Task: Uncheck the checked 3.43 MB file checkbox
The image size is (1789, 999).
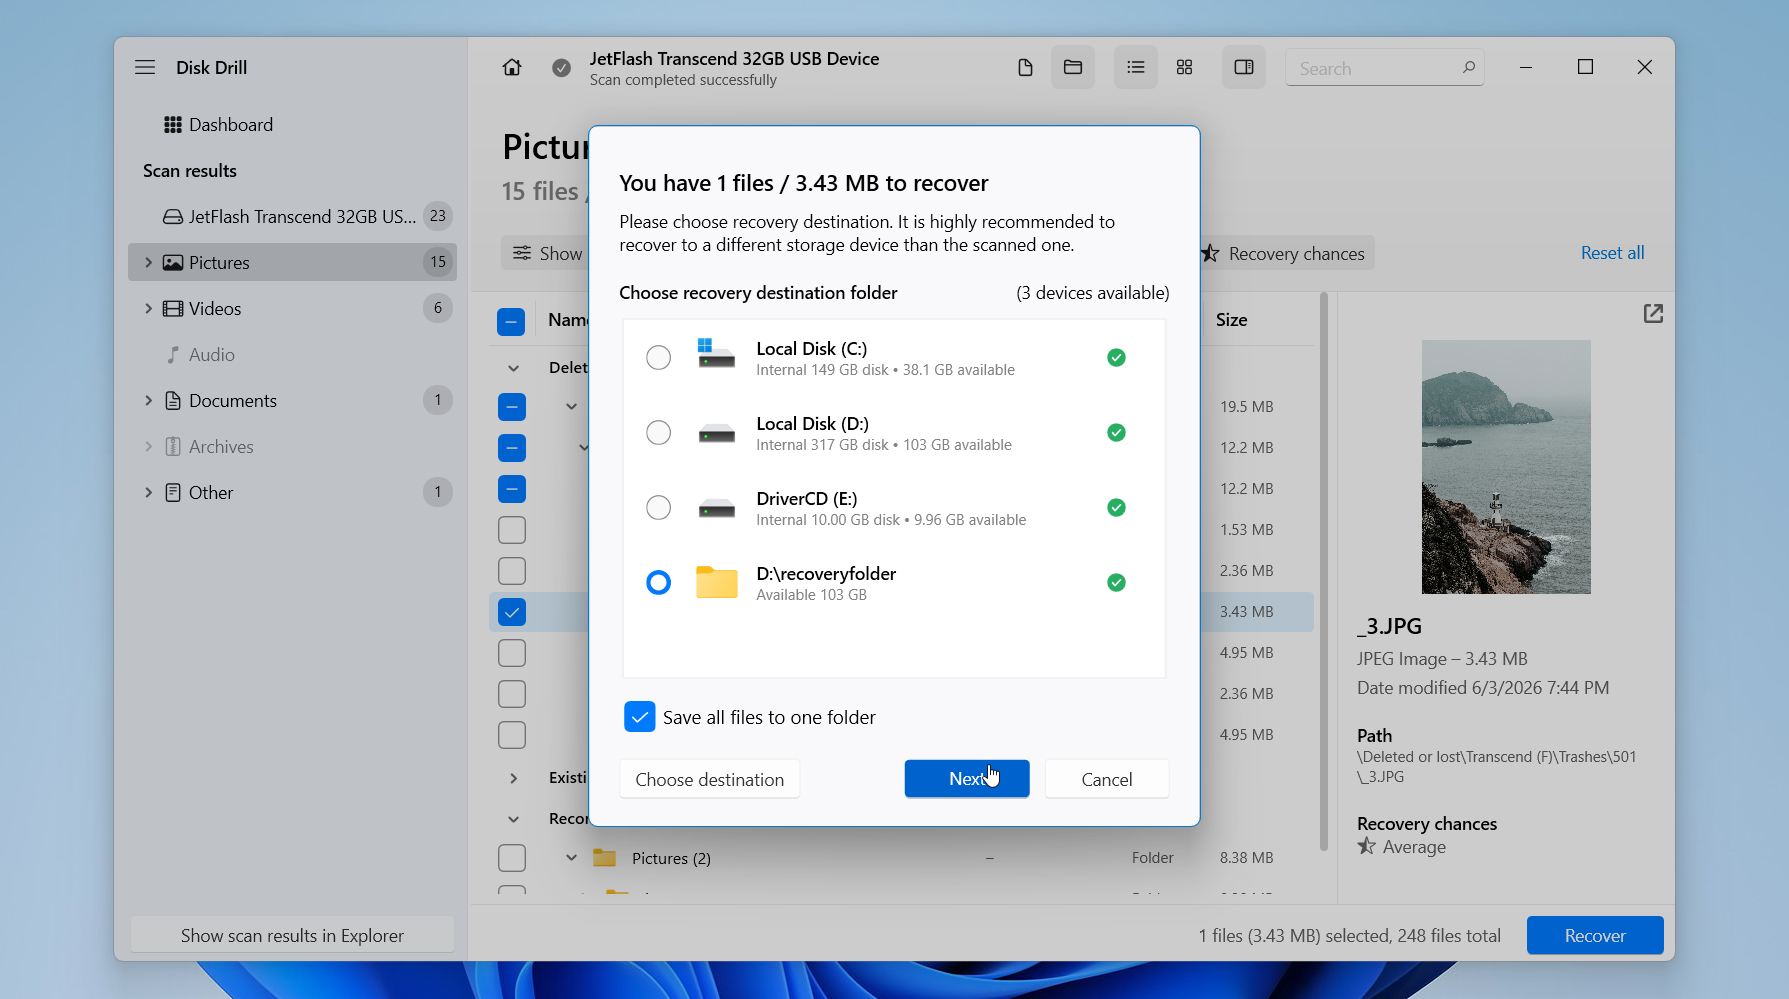Action: pyautogui.click(x=511, y=612)
